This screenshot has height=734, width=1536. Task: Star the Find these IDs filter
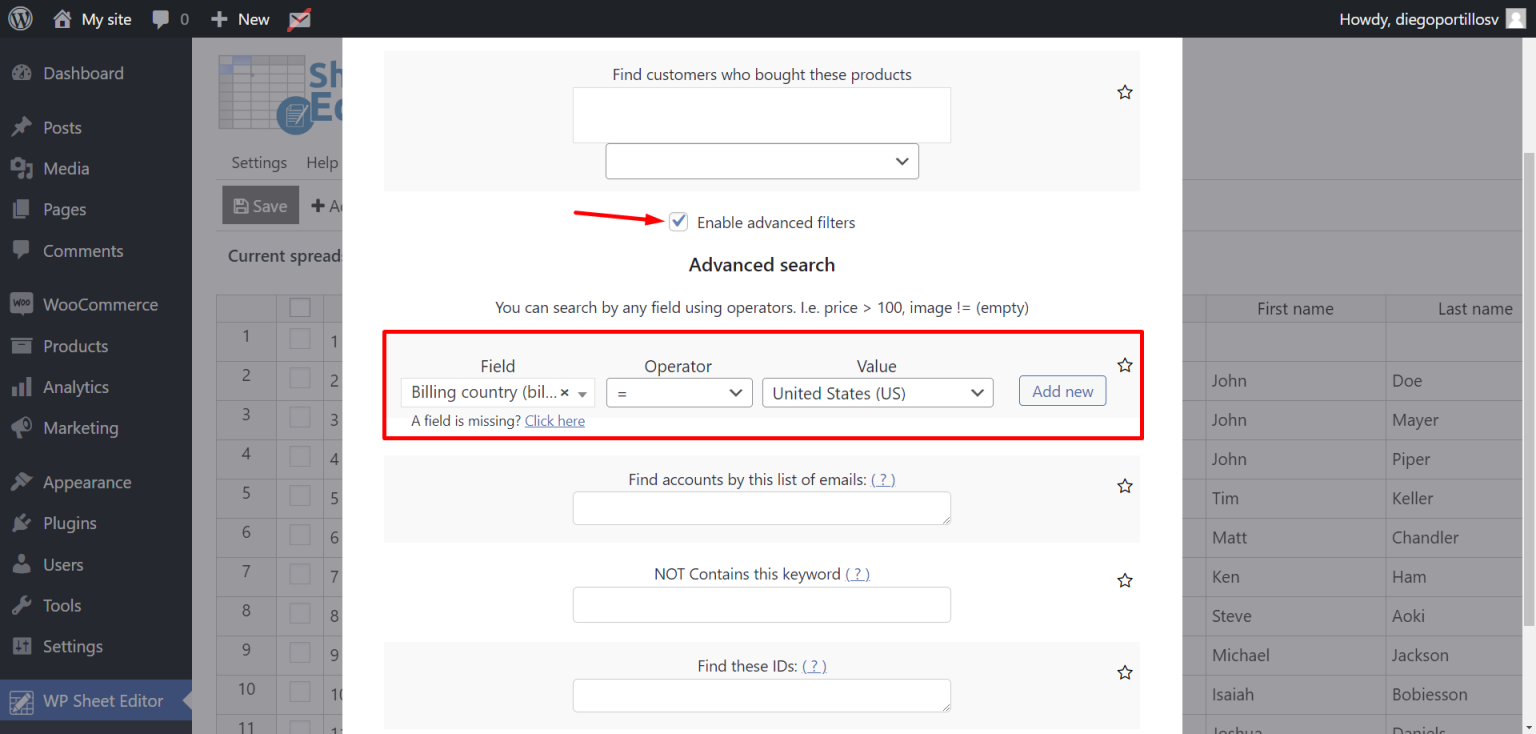pyautogui.click(x=1125, y=673)
